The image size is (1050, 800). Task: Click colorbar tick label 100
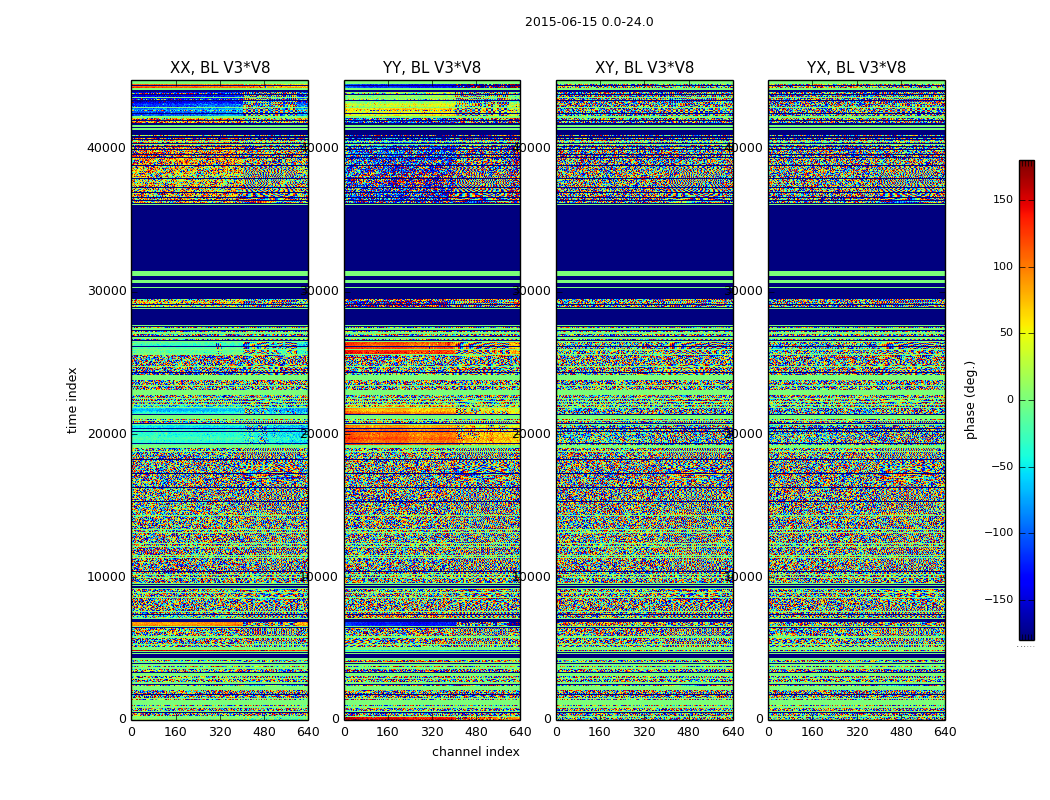1003,266
